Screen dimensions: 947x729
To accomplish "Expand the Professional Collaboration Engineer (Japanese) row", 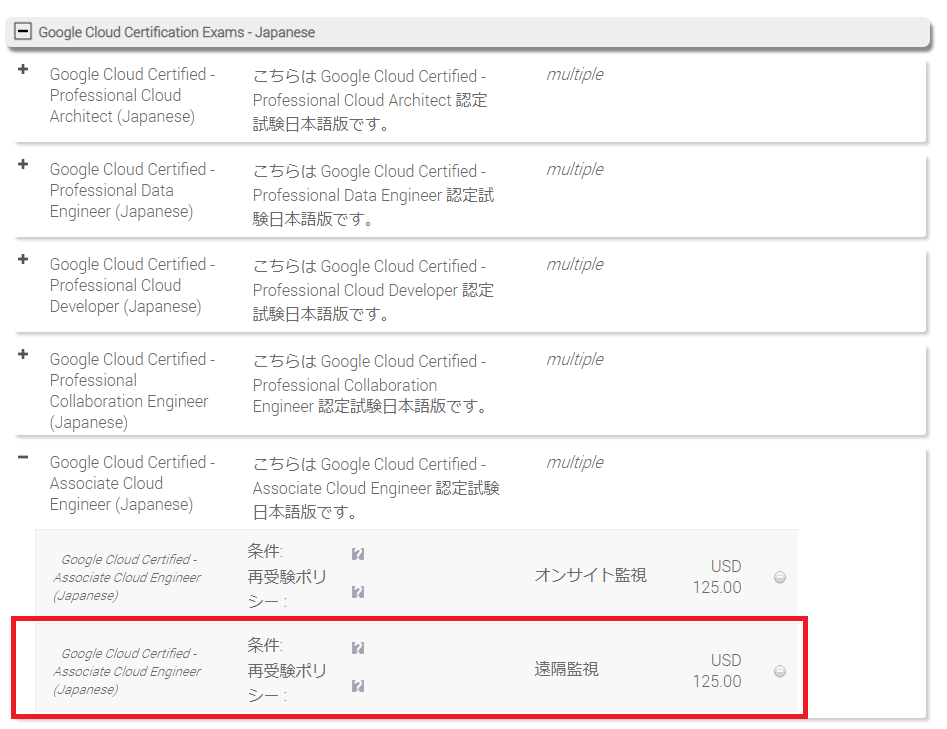I will click(23, 354).
